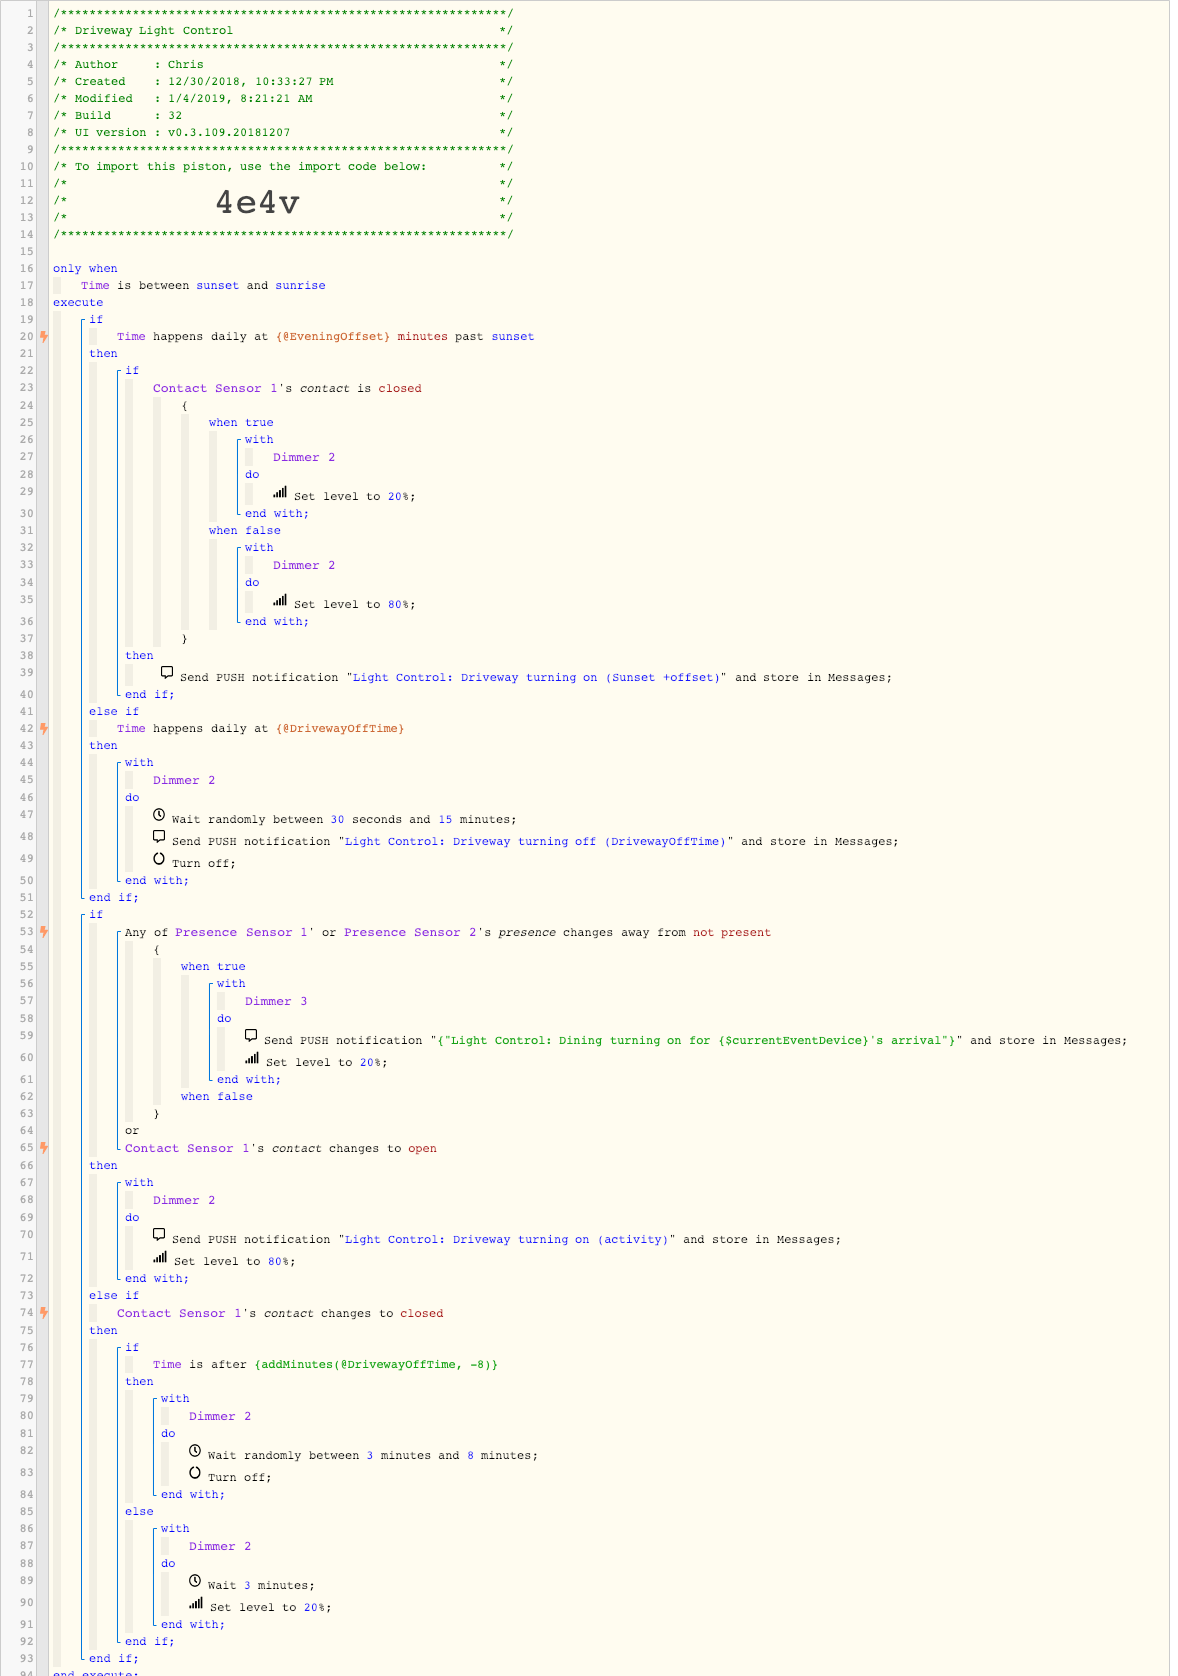Click the "Set level to 80%;" text on line 35
Screen dimensions: 1178x1676
[x=355, y=605]
